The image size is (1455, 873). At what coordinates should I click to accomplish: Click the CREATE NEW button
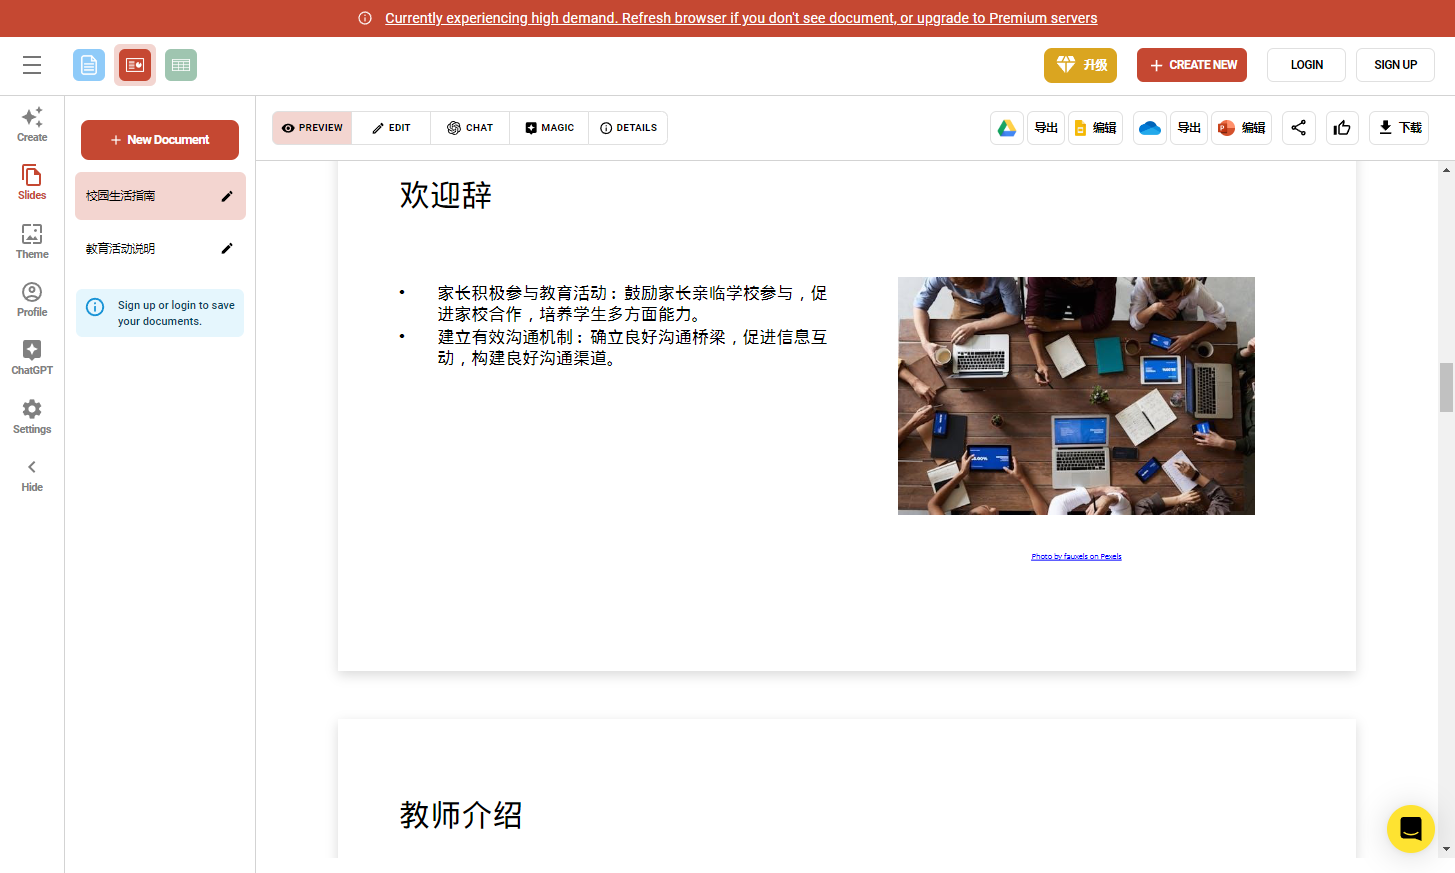(1192, 65)
